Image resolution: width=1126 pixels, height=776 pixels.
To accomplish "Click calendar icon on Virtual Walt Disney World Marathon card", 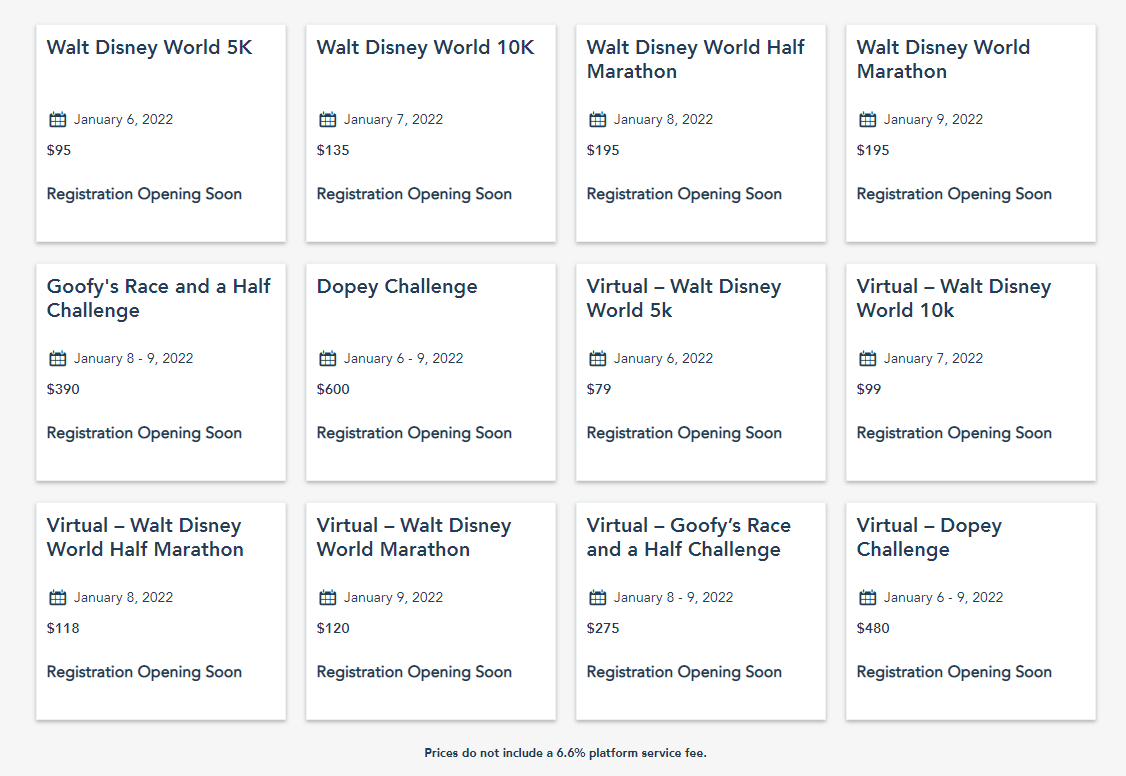I will pyautogui.click(x=328, y=598).
